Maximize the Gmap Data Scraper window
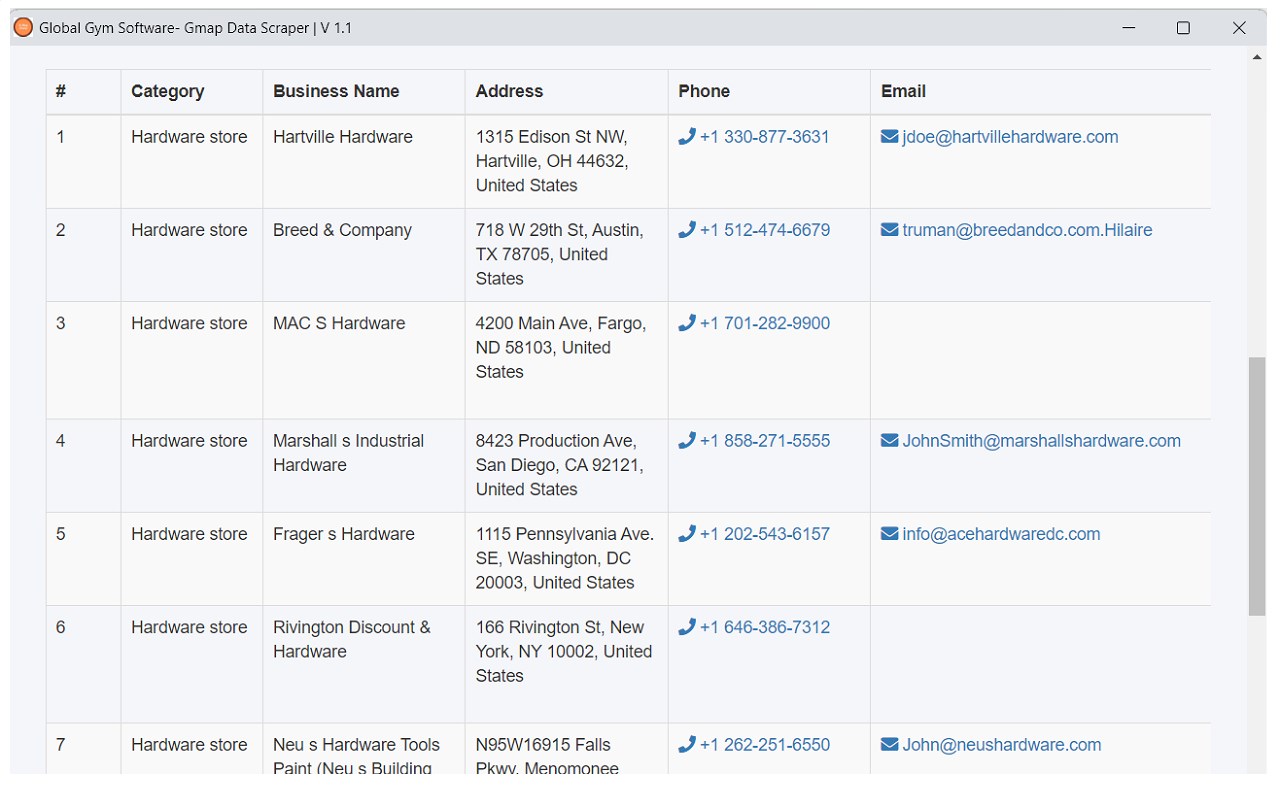 1183,28
